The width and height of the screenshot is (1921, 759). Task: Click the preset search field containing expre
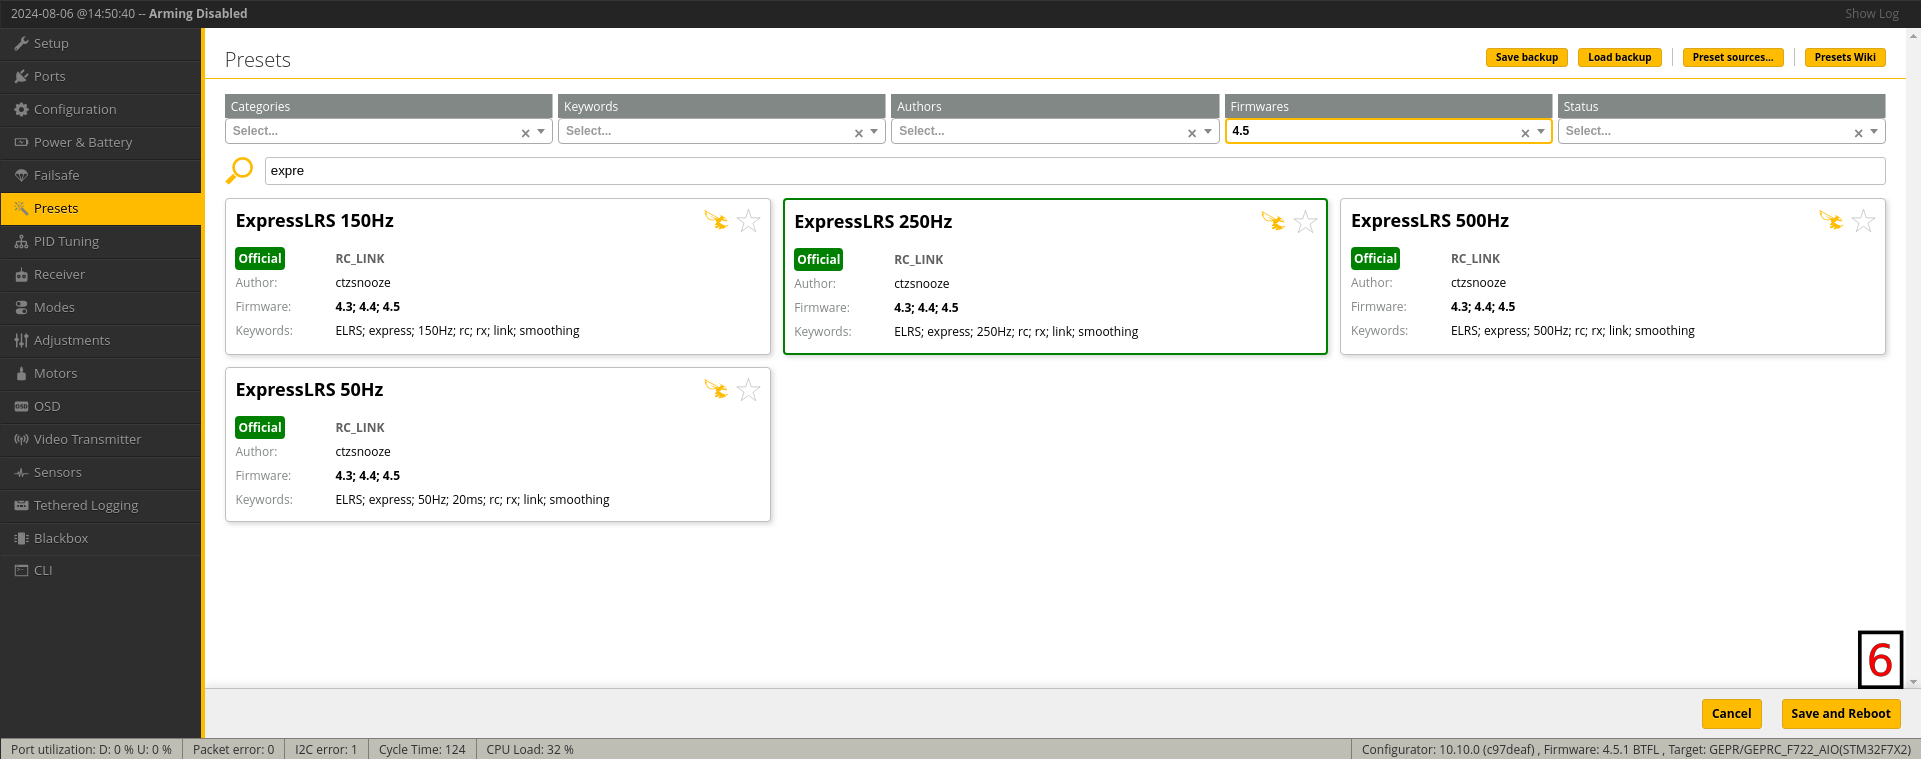click(x=1075, y=171)
